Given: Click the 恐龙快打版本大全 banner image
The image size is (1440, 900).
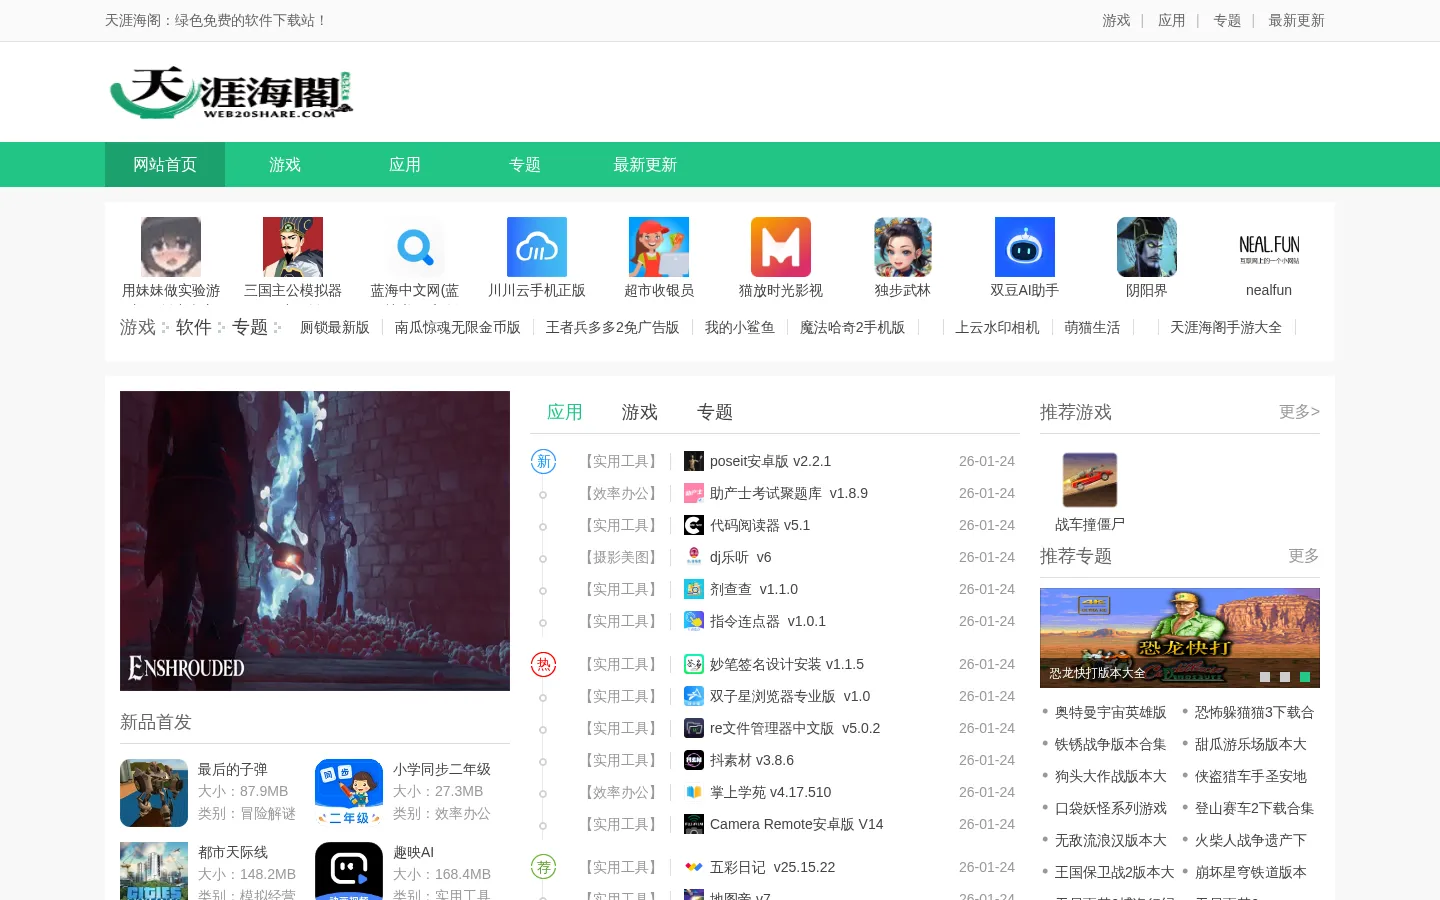Looking at the screenshot, I should point(1180,638).
